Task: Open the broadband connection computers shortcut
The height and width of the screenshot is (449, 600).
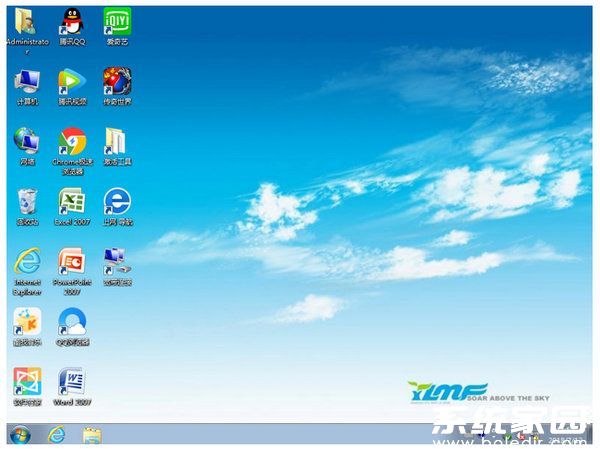Action: tap(117, 262)
